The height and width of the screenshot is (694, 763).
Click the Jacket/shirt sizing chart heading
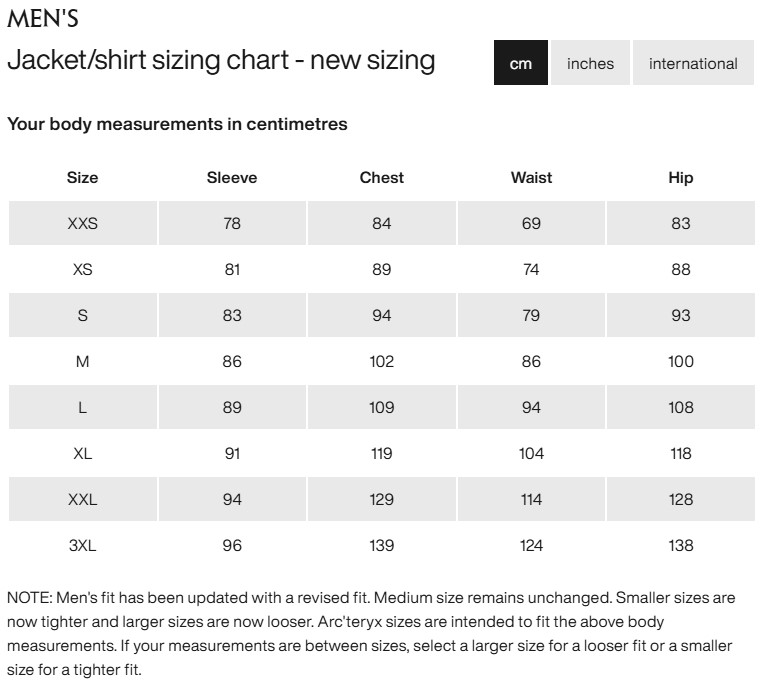221,60
